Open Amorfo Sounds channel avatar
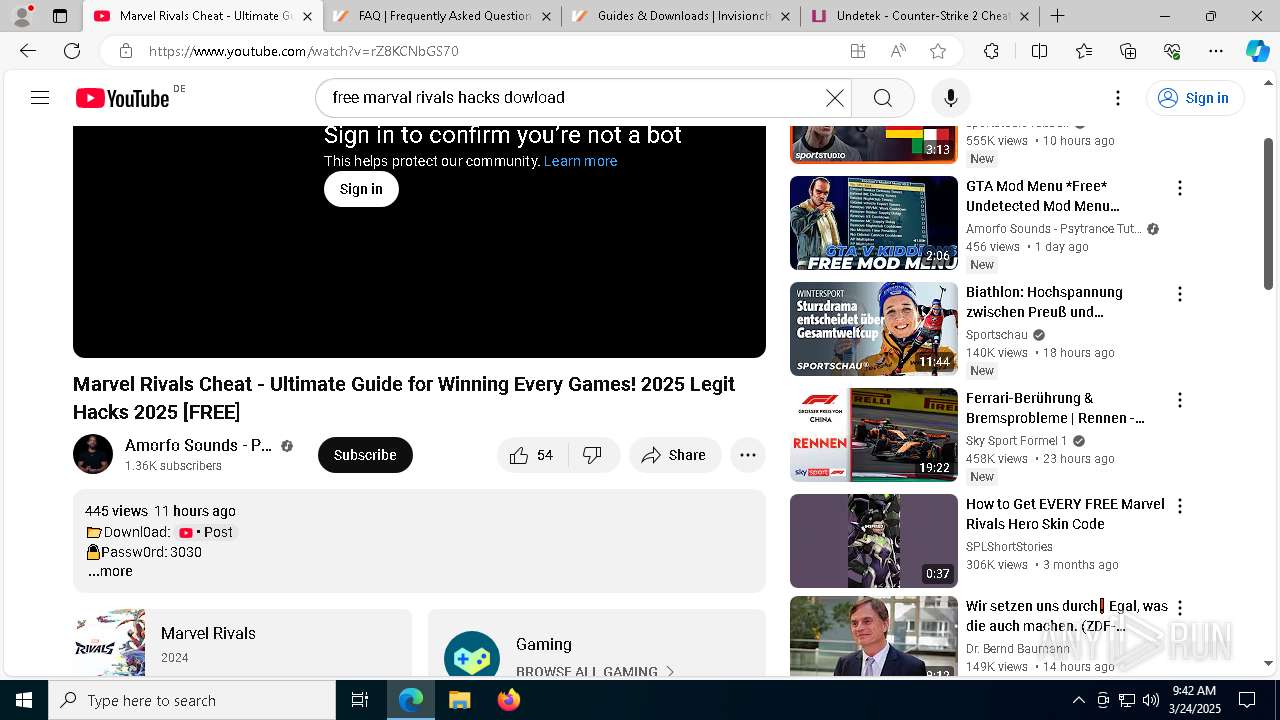 93,454
